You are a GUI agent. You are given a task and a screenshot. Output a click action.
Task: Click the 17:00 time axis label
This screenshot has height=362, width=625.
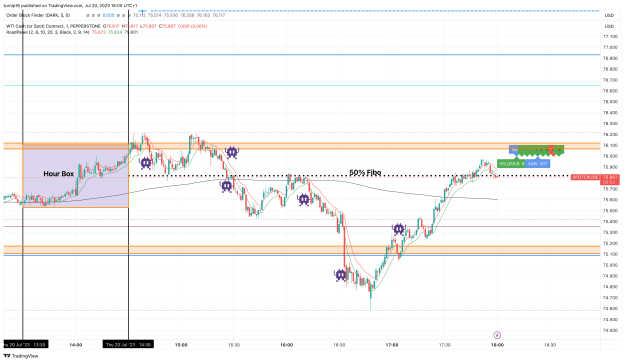click(x=392, y=345)
